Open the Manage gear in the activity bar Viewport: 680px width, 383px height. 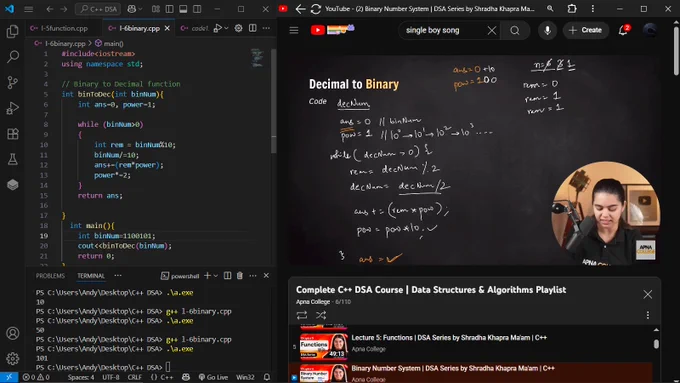(13, 359)
